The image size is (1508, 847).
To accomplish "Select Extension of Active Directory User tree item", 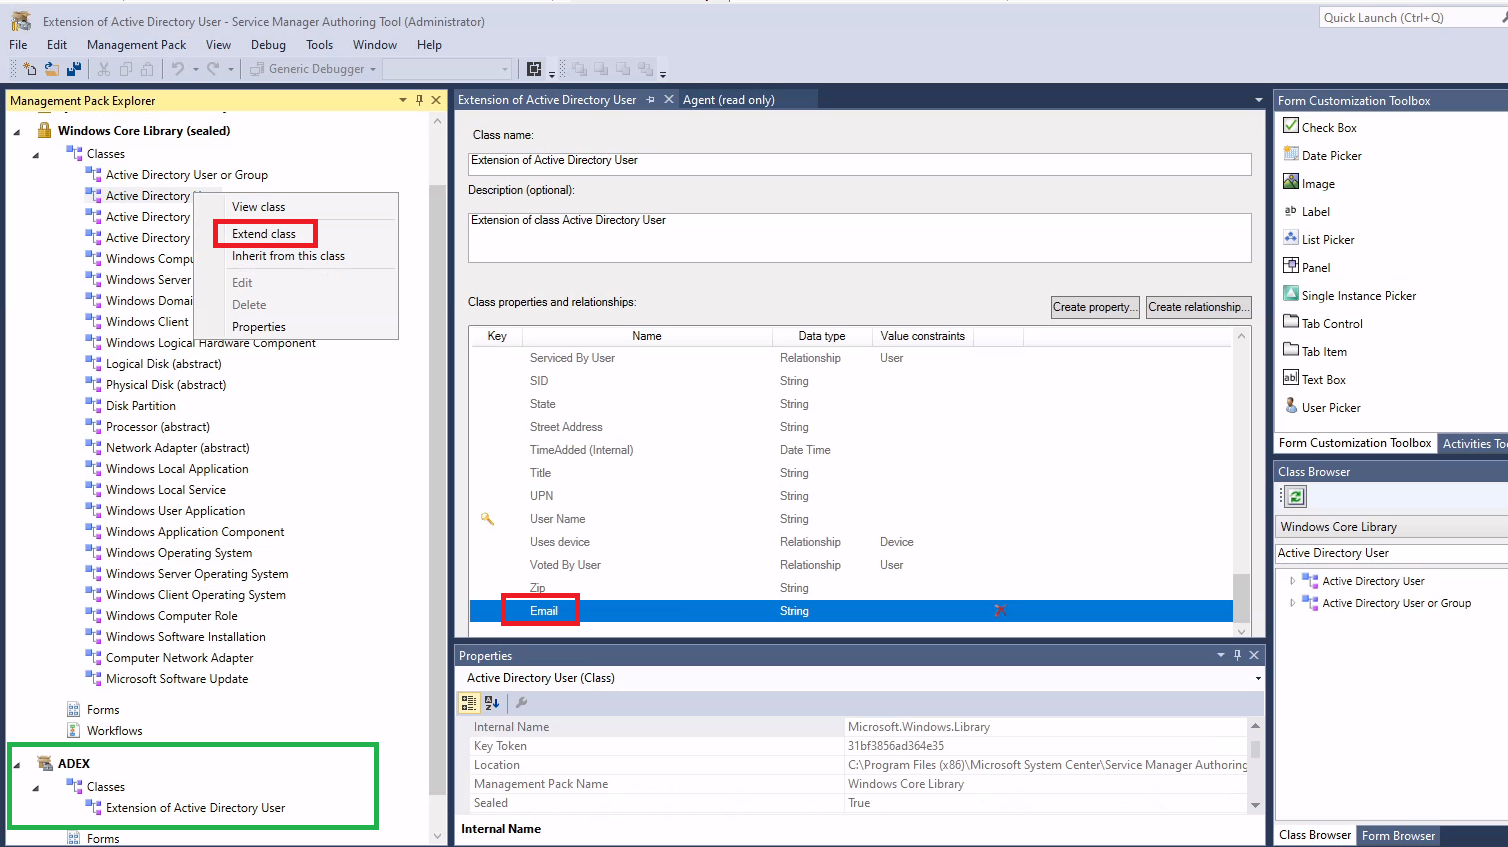I will click(195, 808).
